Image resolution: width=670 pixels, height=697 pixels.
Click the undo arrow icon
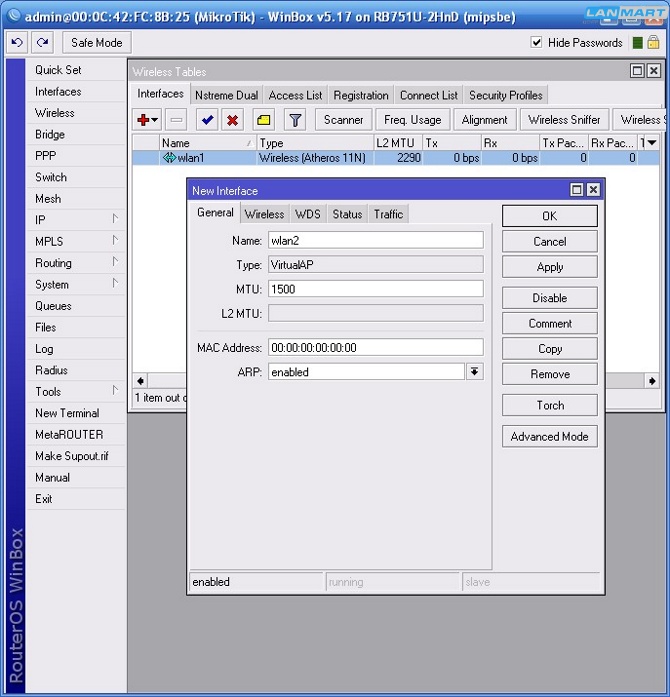(x=17, y=43)
